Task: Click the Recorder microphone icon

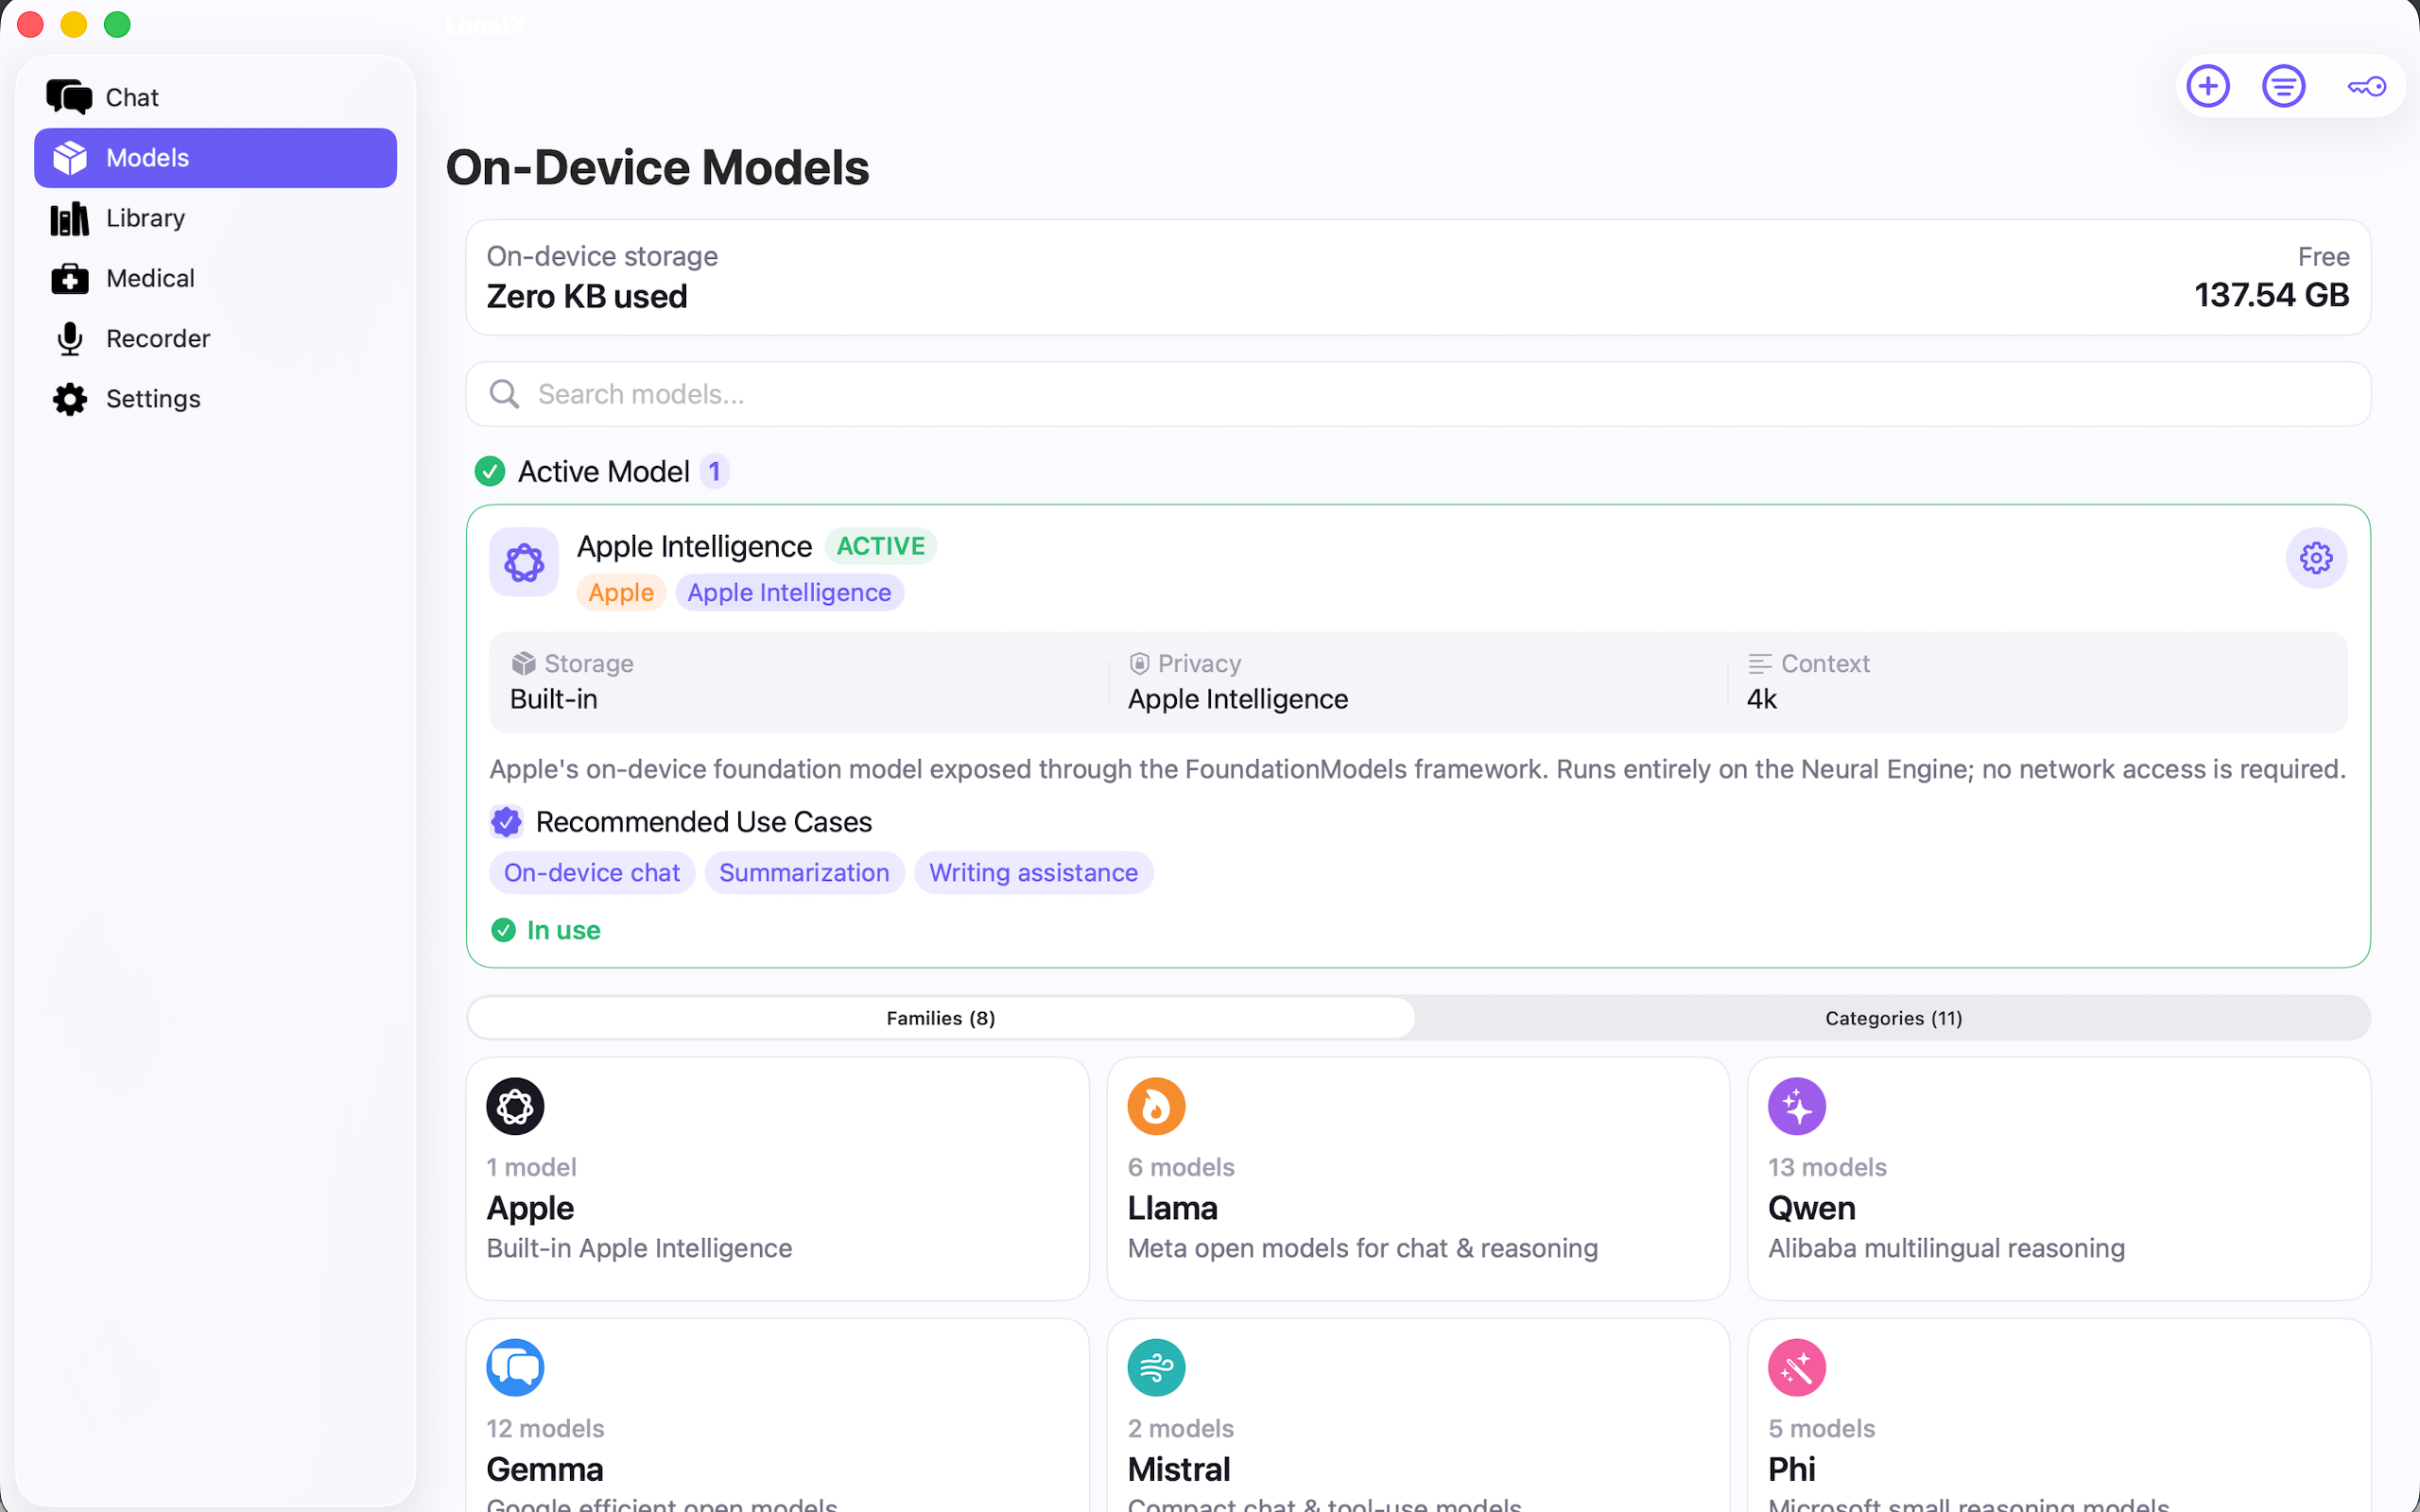Action: click(x=70, y=339)
